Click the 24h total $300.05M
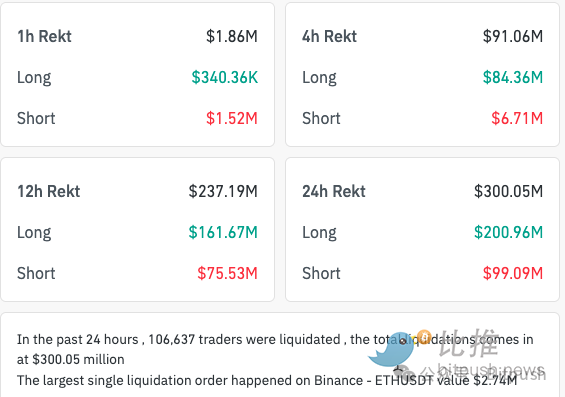Viewport: 565px width, 397px height. pos(508,191)
